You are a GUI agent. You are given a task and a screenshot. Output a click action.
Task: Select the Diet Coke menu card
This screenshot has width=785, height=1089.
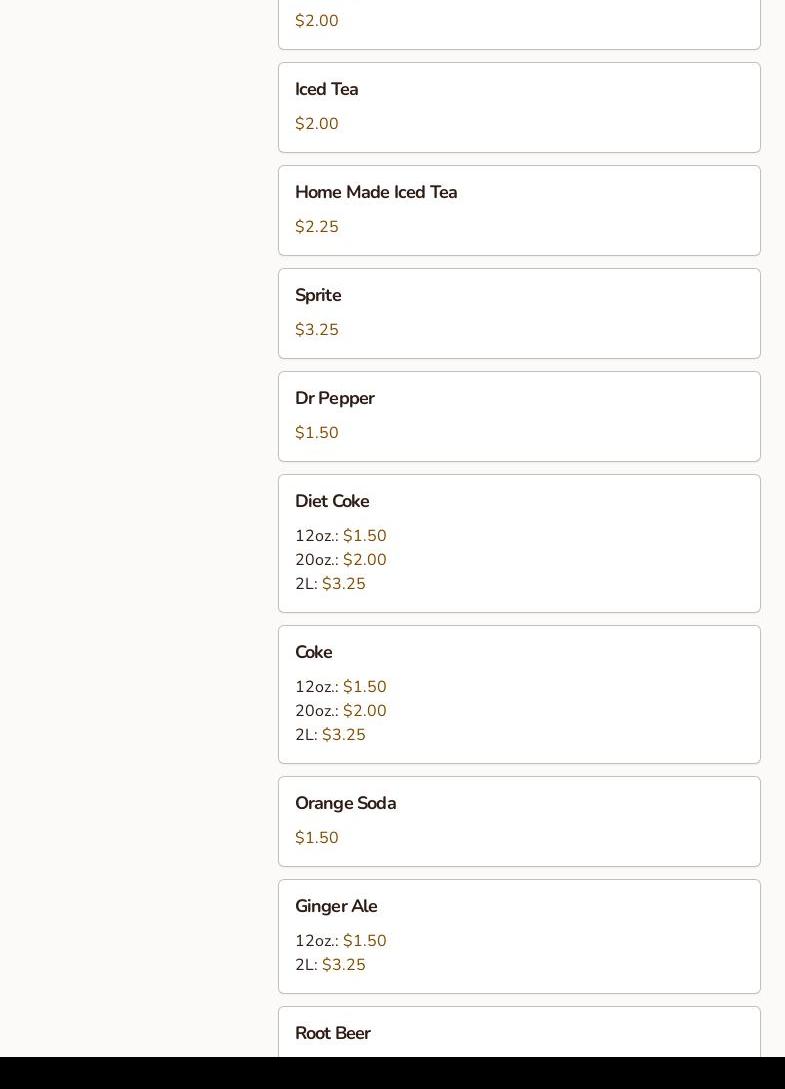tap(519, 543)
